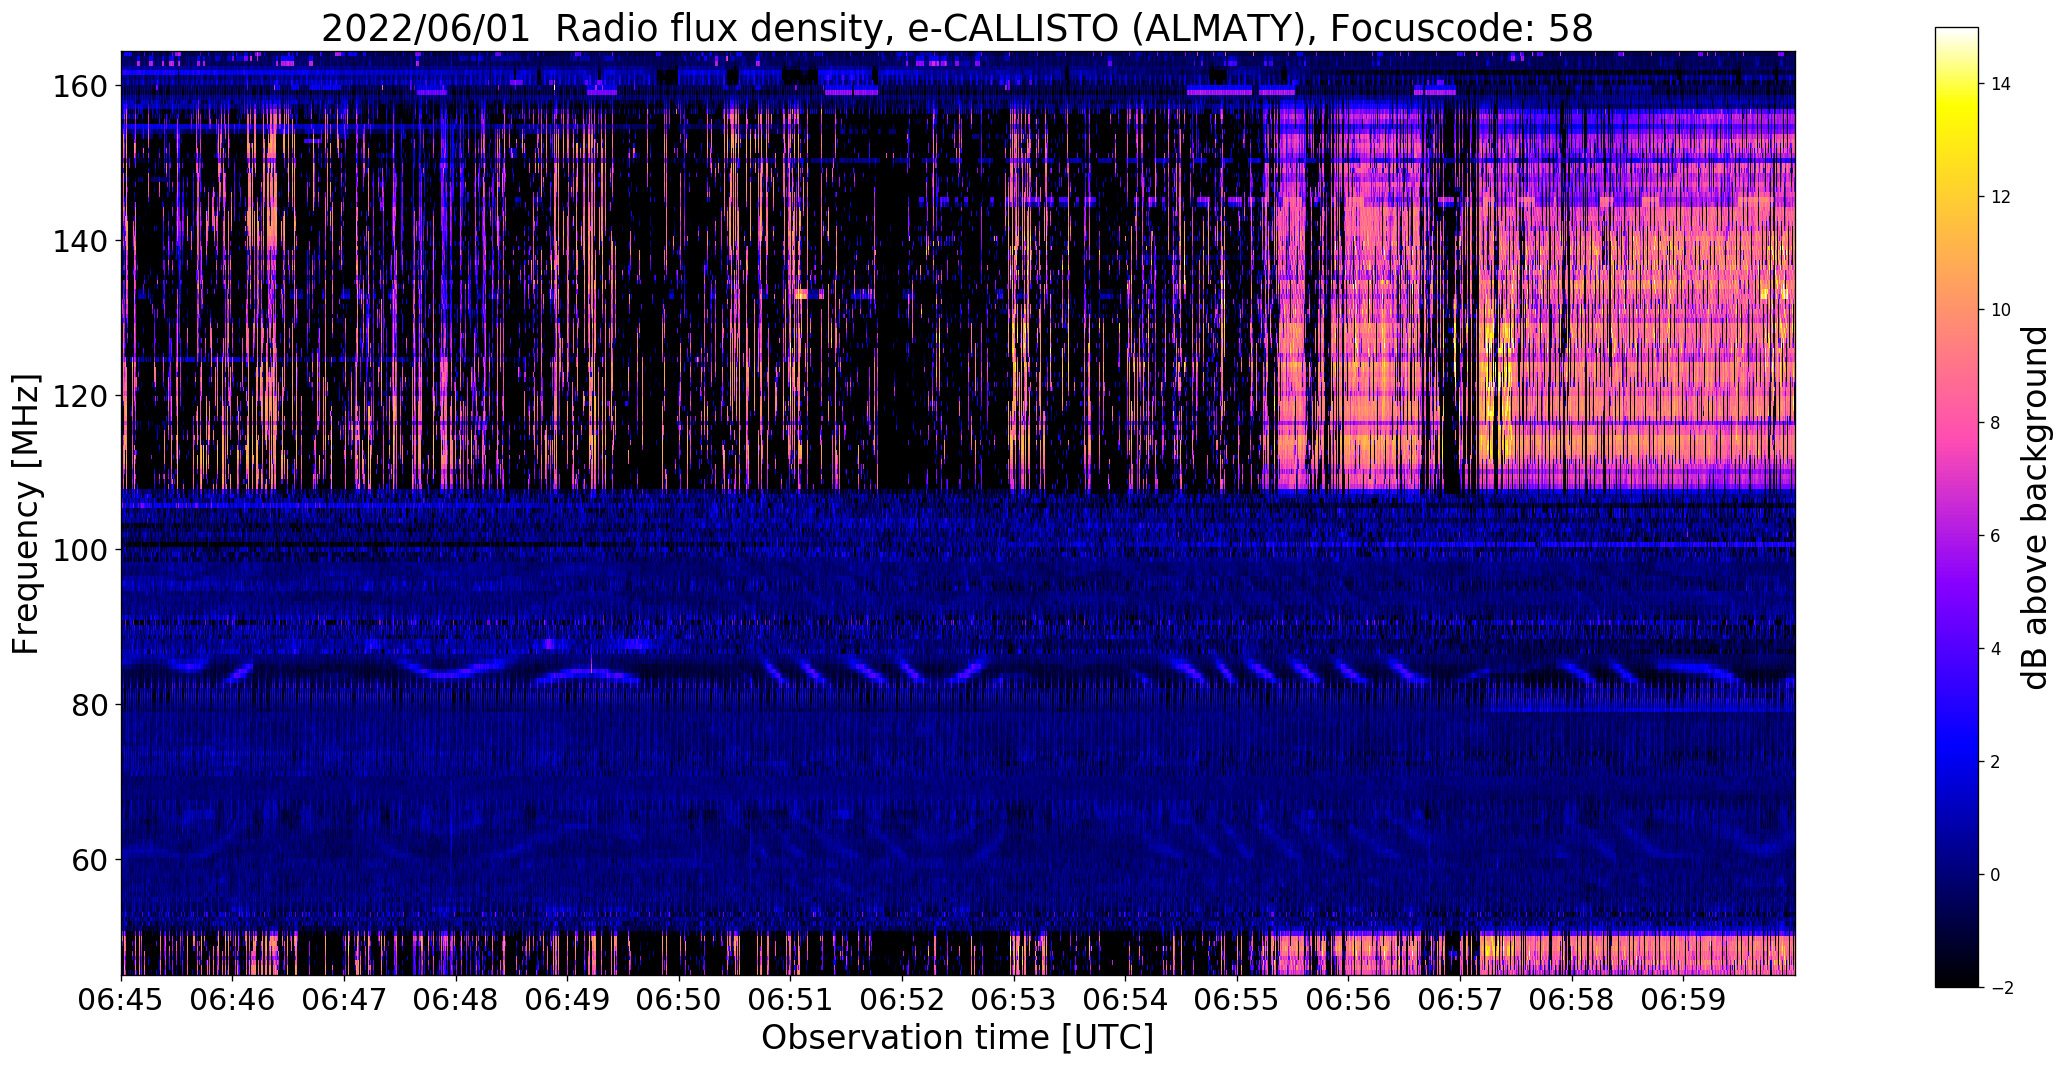Click the 06:58 time tick label
This screenshot has height=1067, width=2066.
[x=1572, y=999]
